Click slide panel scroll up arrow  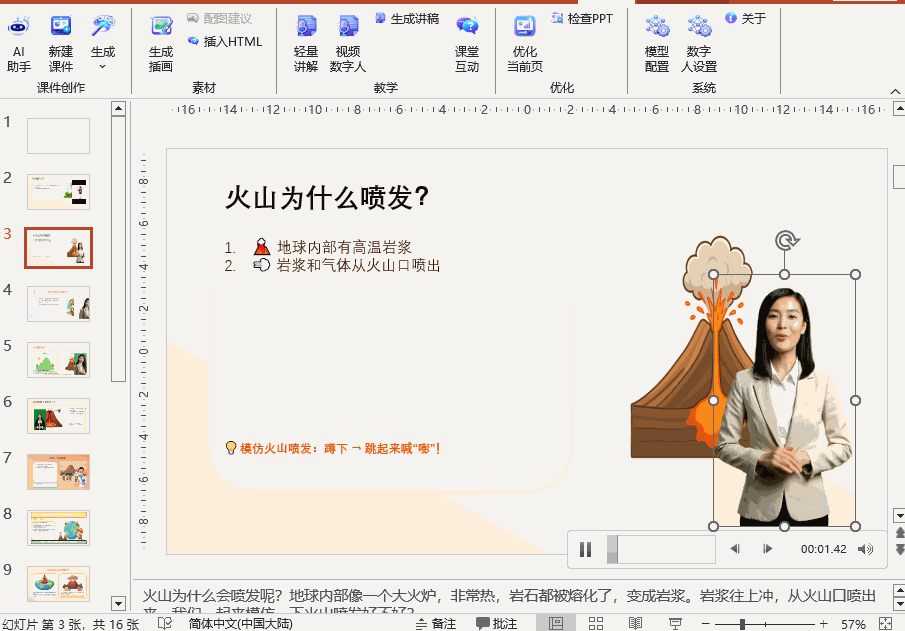tap(118, 109)
